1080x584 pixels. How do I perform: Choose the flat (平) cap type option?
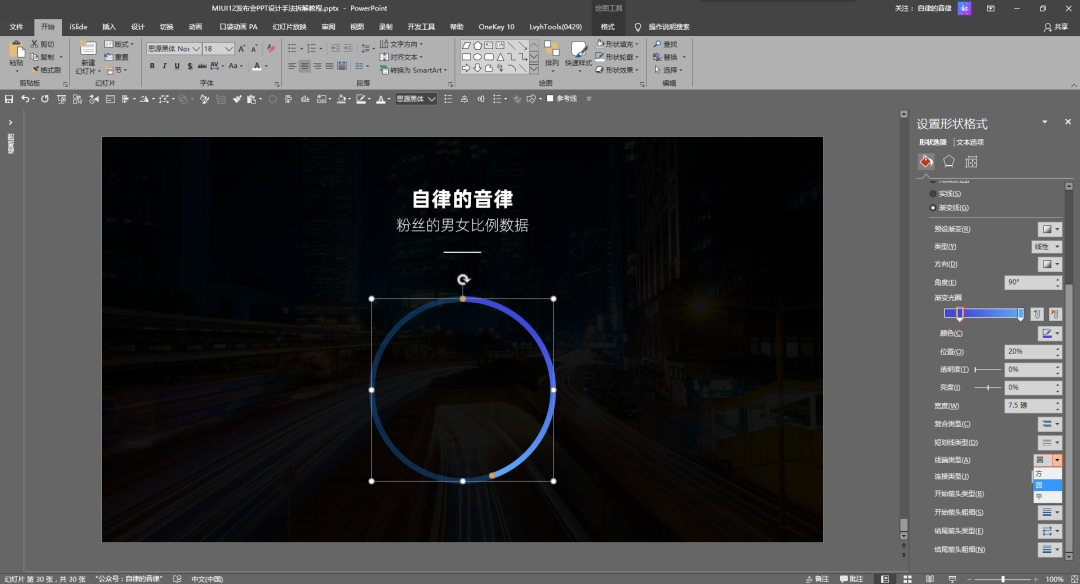click(x=1040, y=496)
